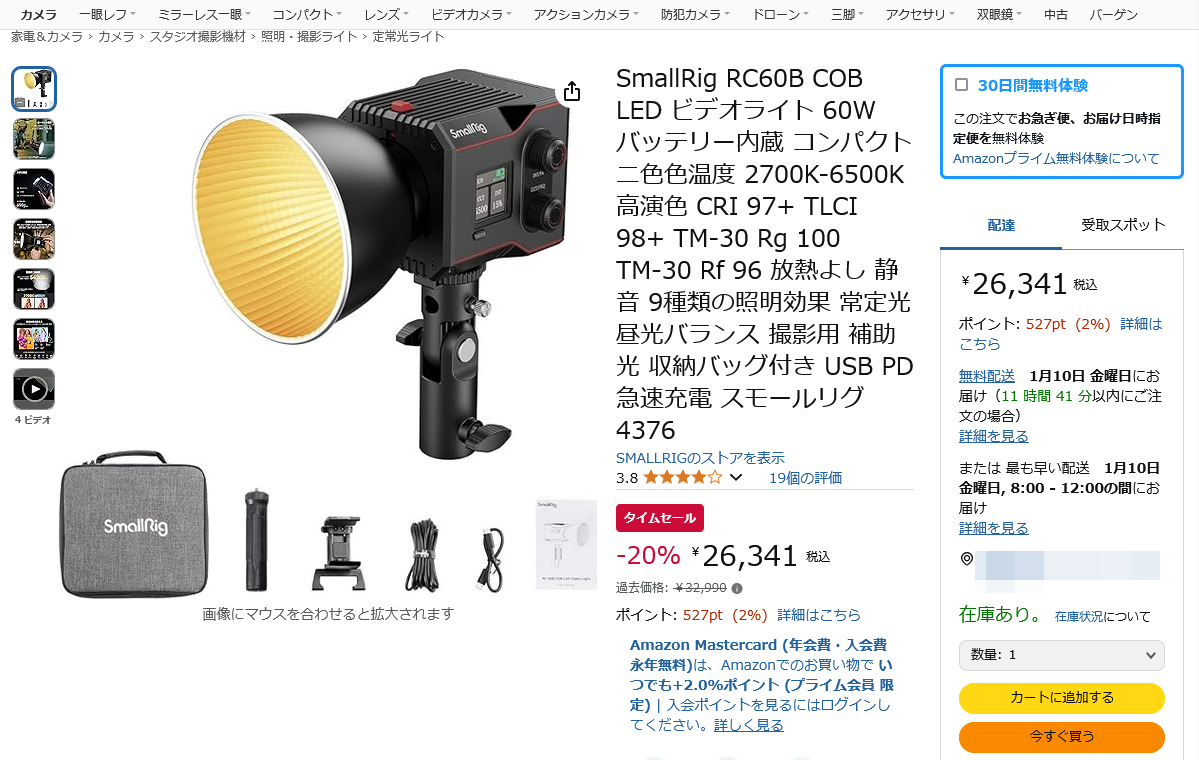Click the location pin icon
1199x760 pixels.
click(967, 559)
